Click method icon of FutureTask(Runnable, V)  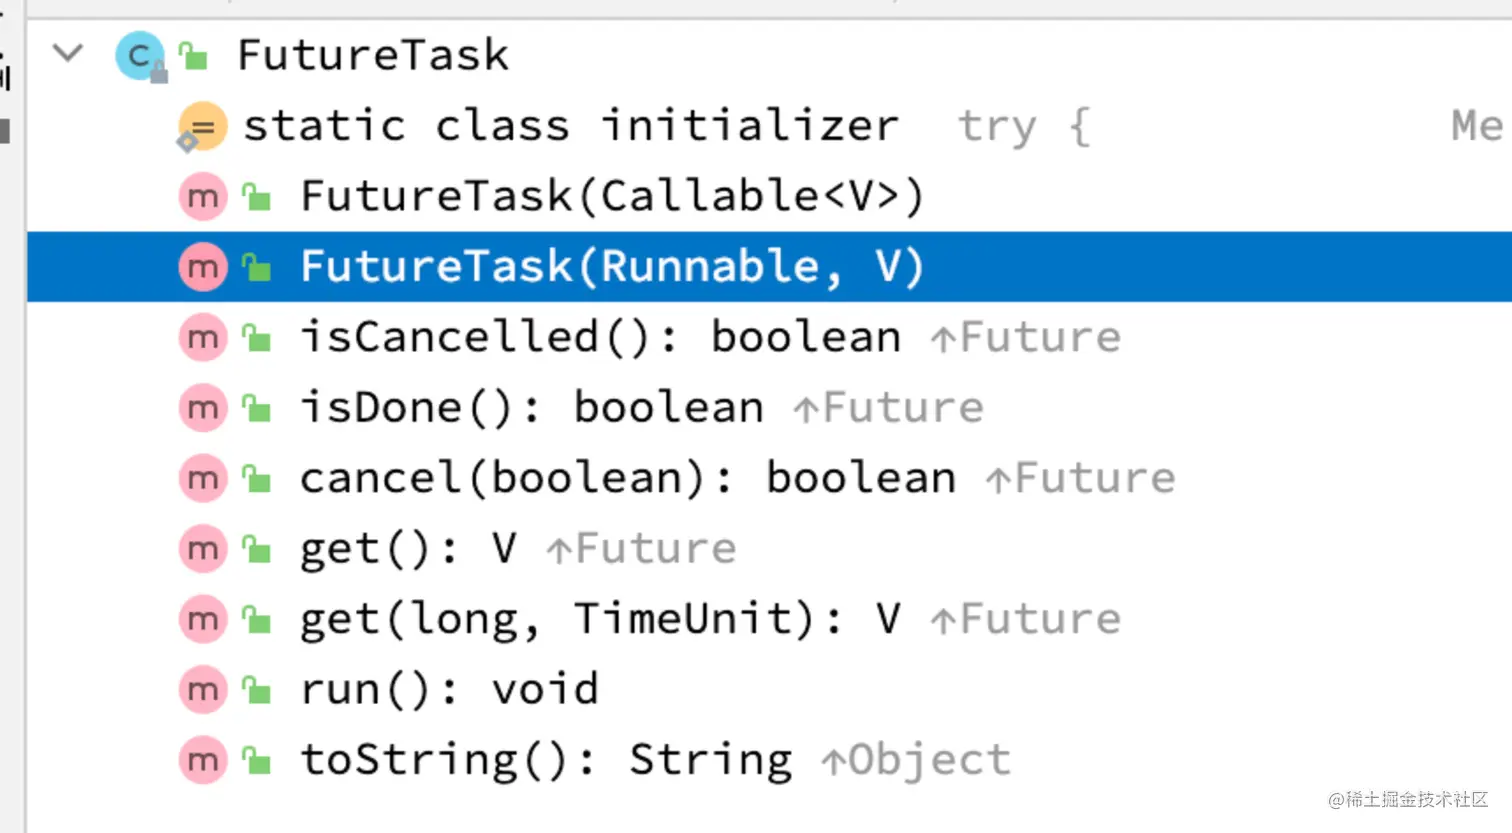click(x=203, y=267)
